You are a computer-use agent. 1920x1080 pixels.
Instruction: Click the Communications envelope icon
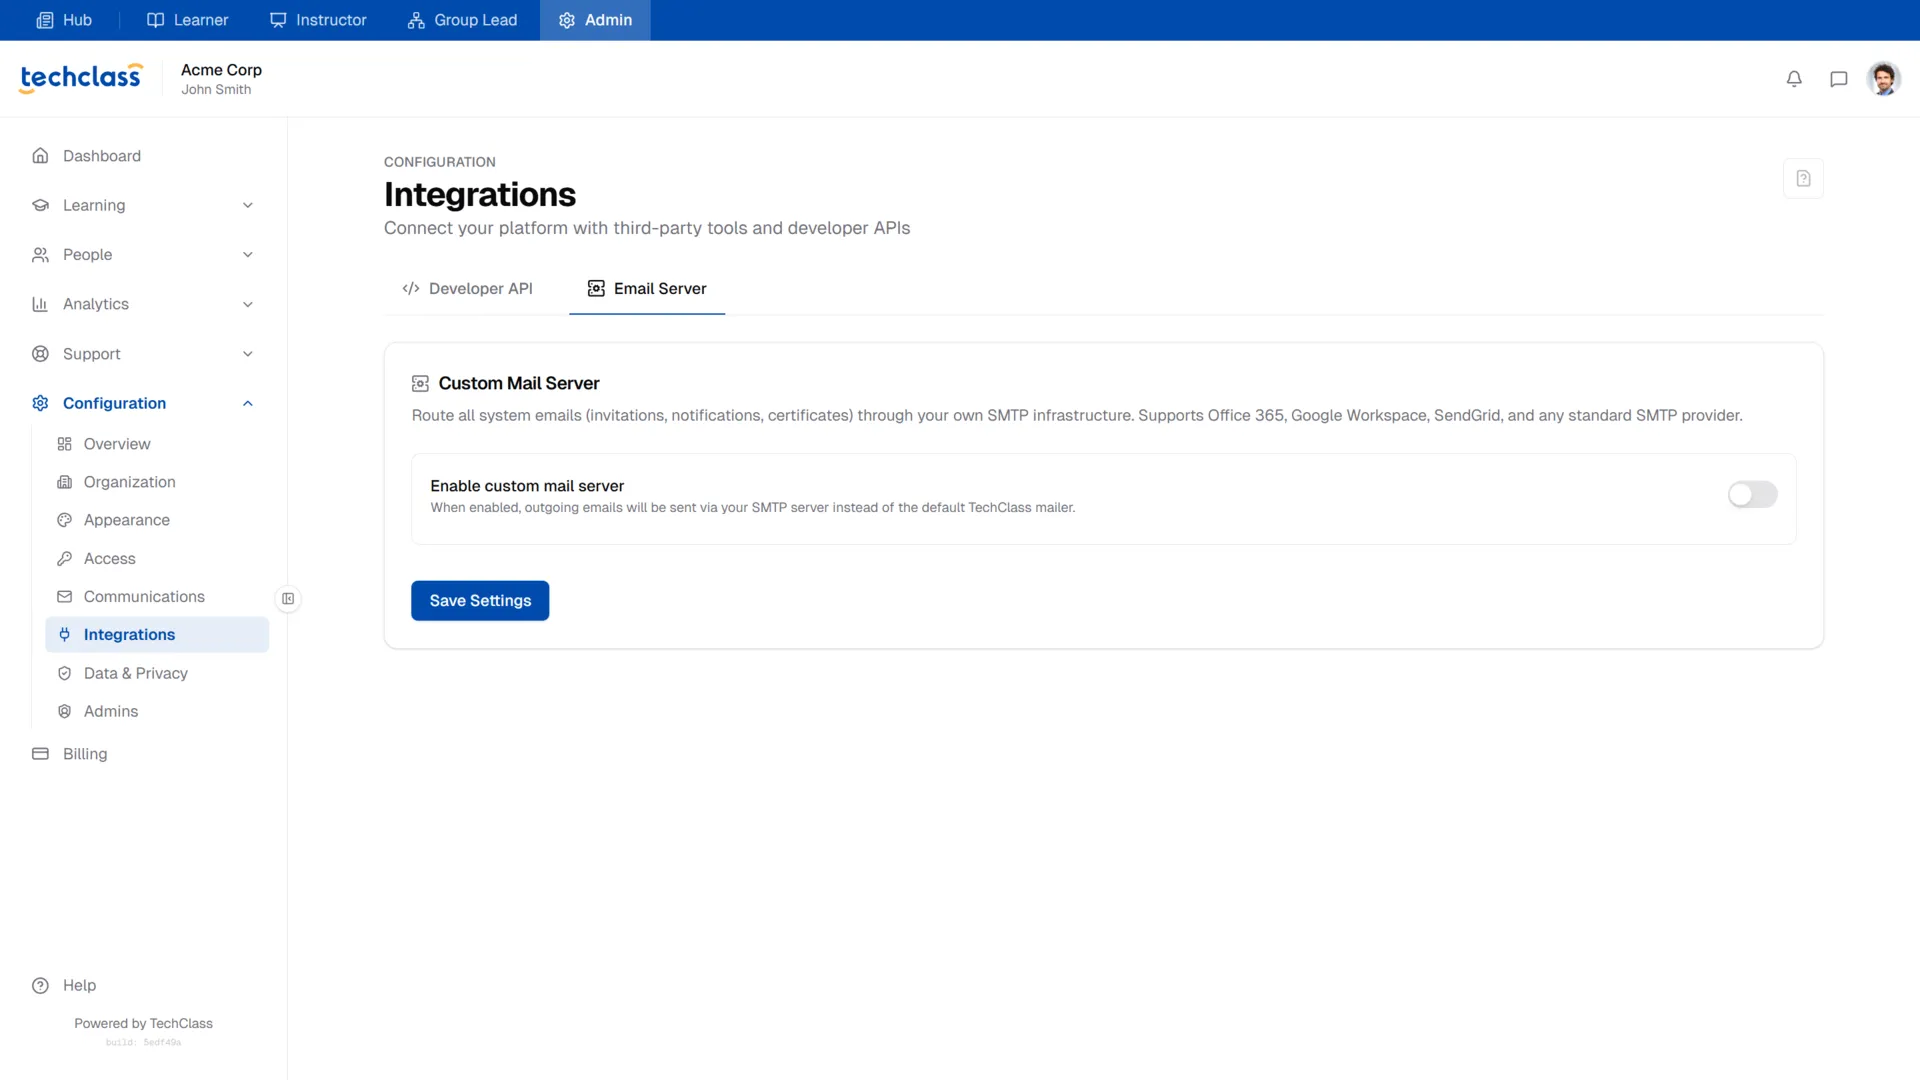click(x=65, y=597)
